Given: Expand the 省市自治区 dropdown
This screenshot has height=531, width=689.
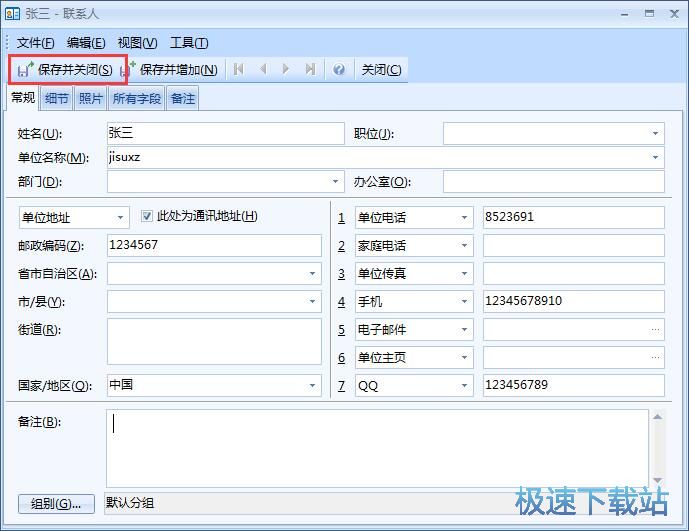Looking at the screenshot, I should click(x=312, y=273).
